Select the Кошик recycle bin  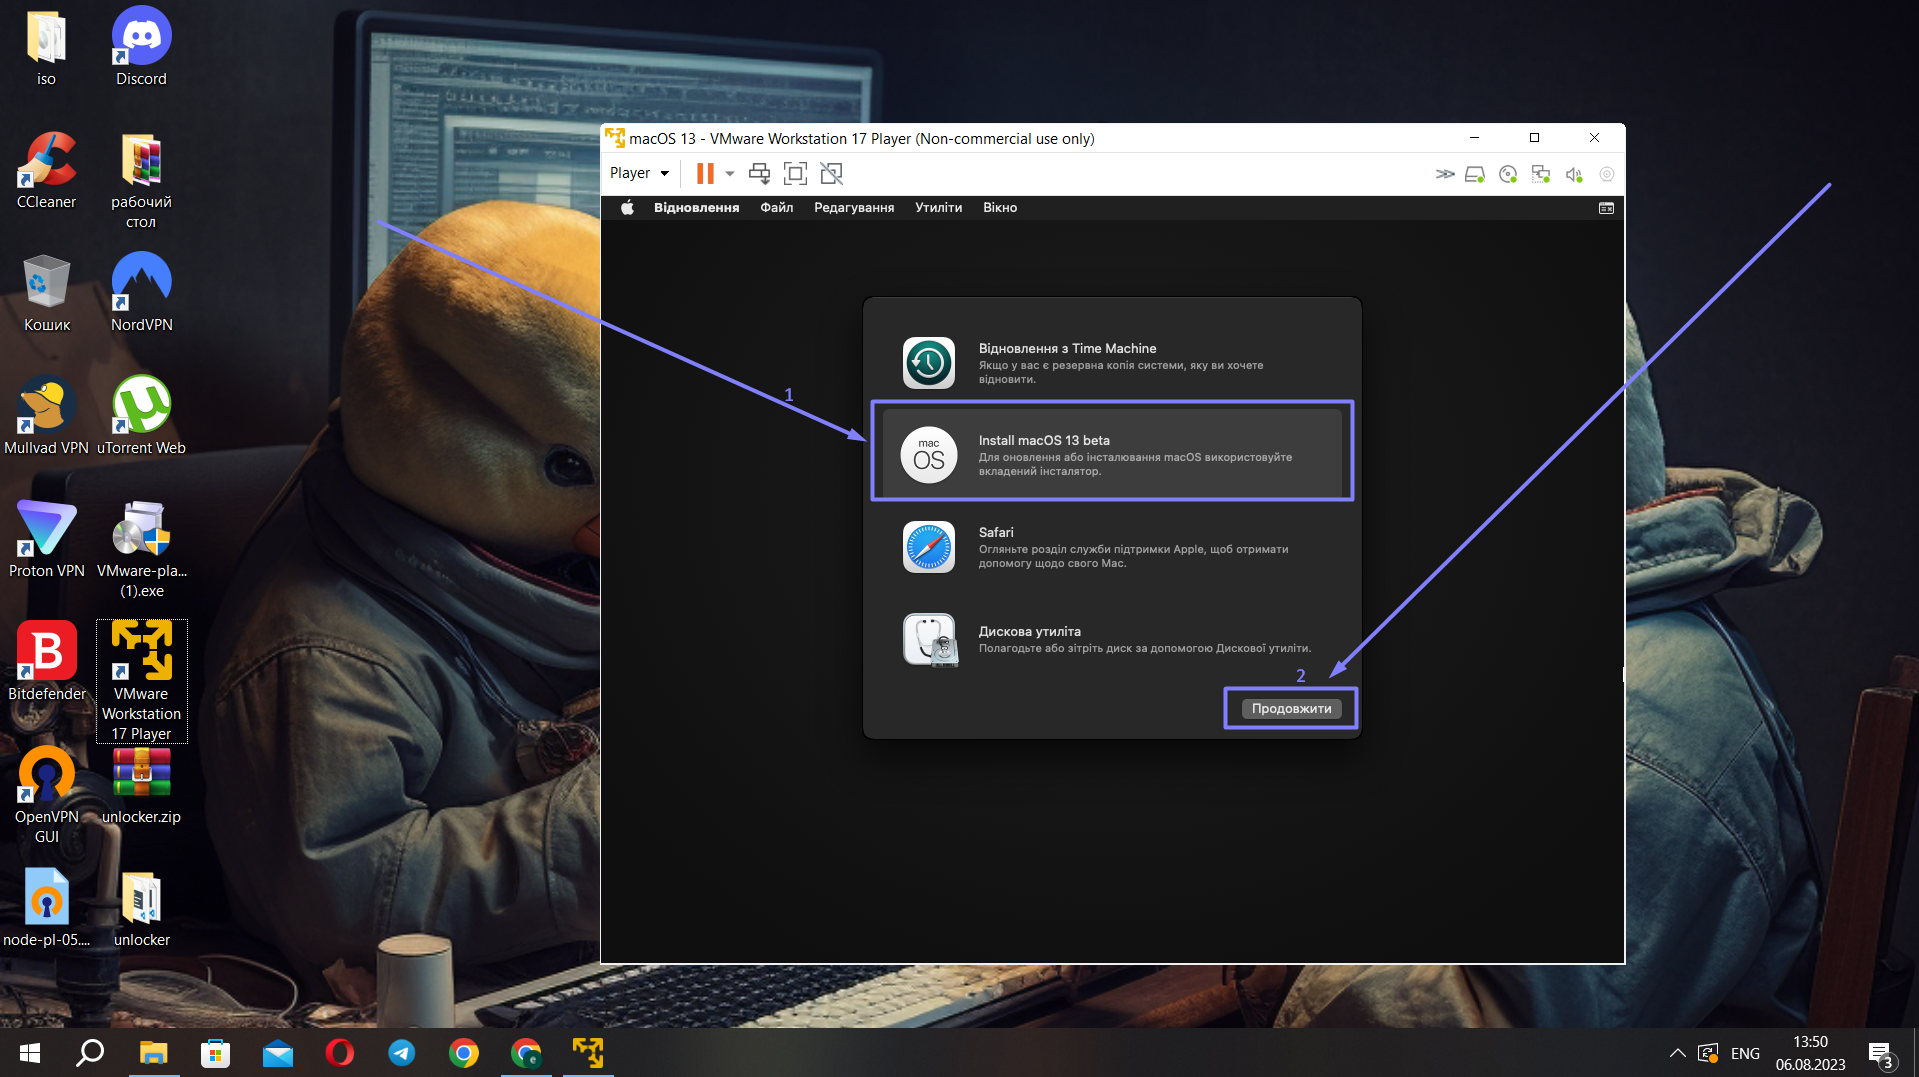(46, 293)
